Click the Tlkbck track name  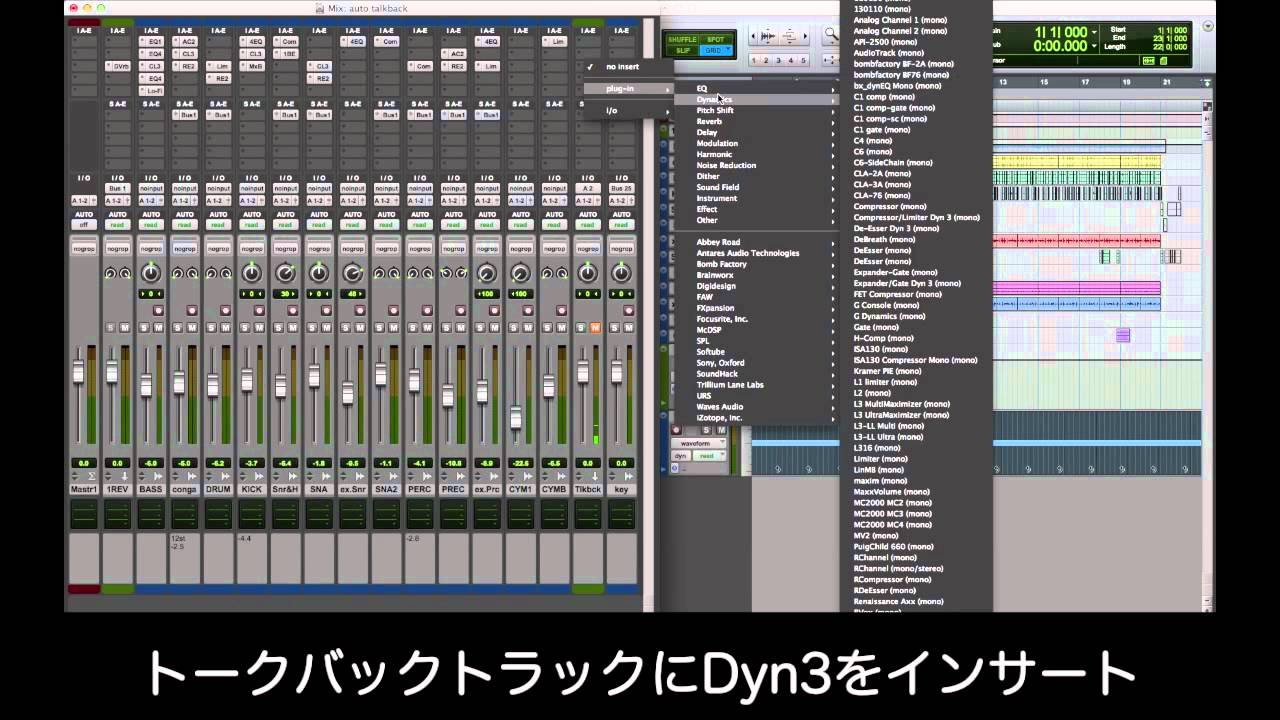[x=588, y=490]
